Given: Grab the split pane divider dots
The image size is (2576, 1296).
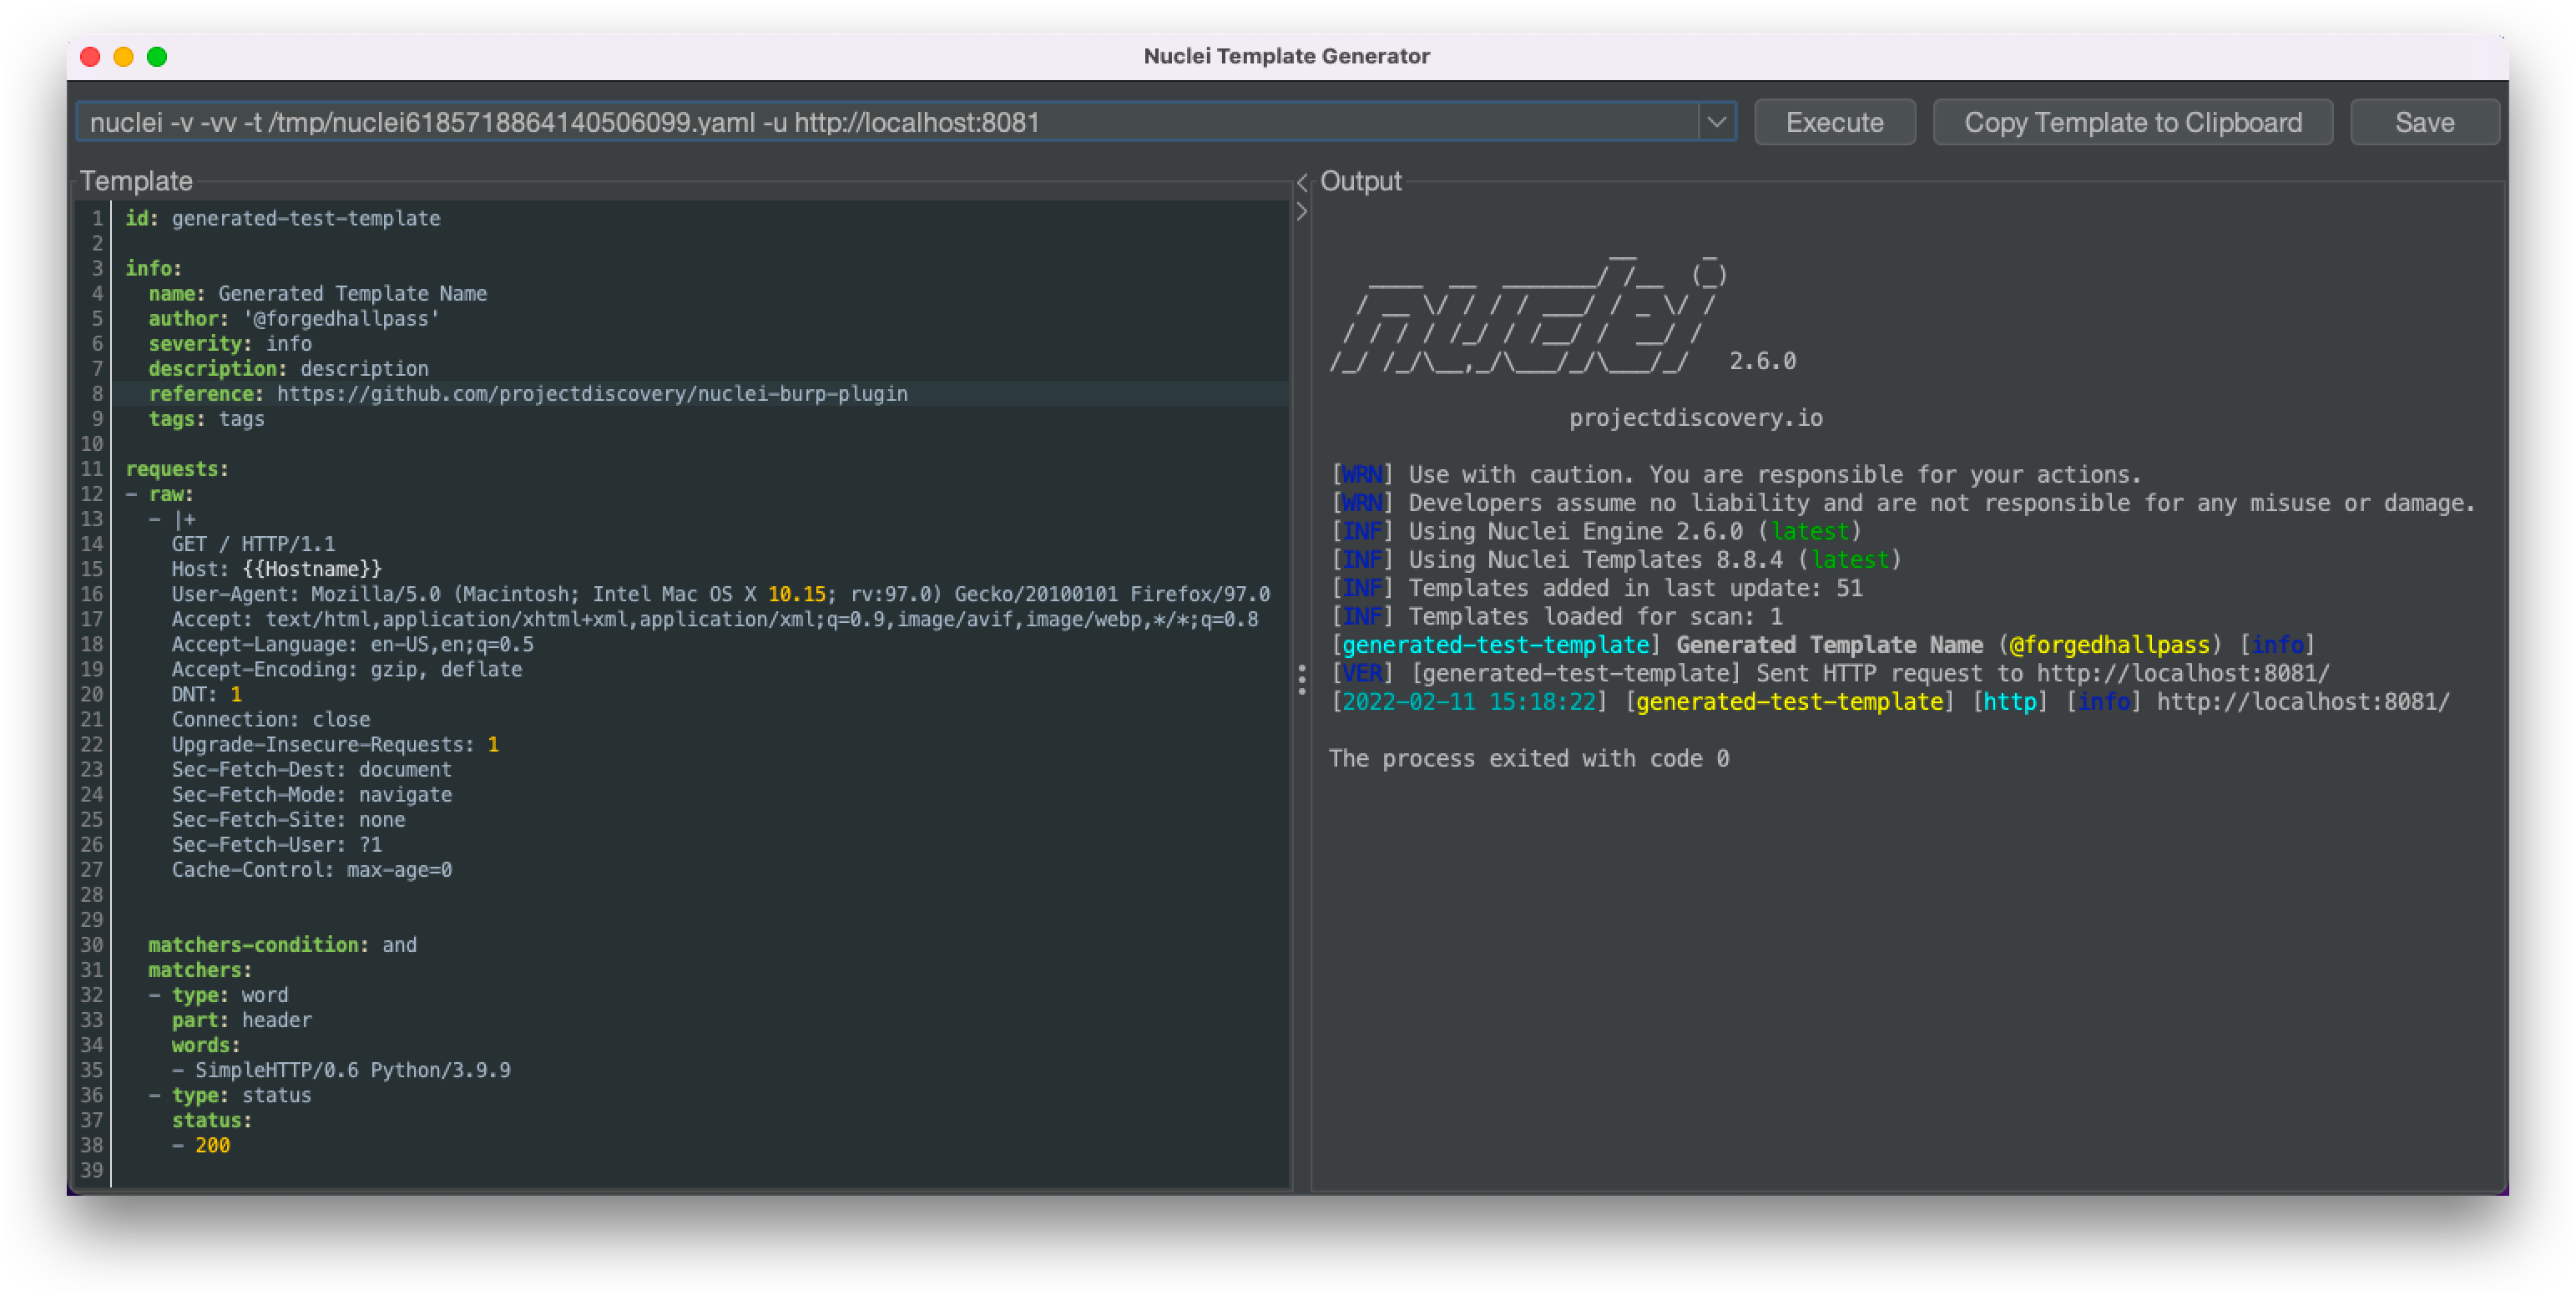Looking at the screenshot, I should coord(1302,680).
